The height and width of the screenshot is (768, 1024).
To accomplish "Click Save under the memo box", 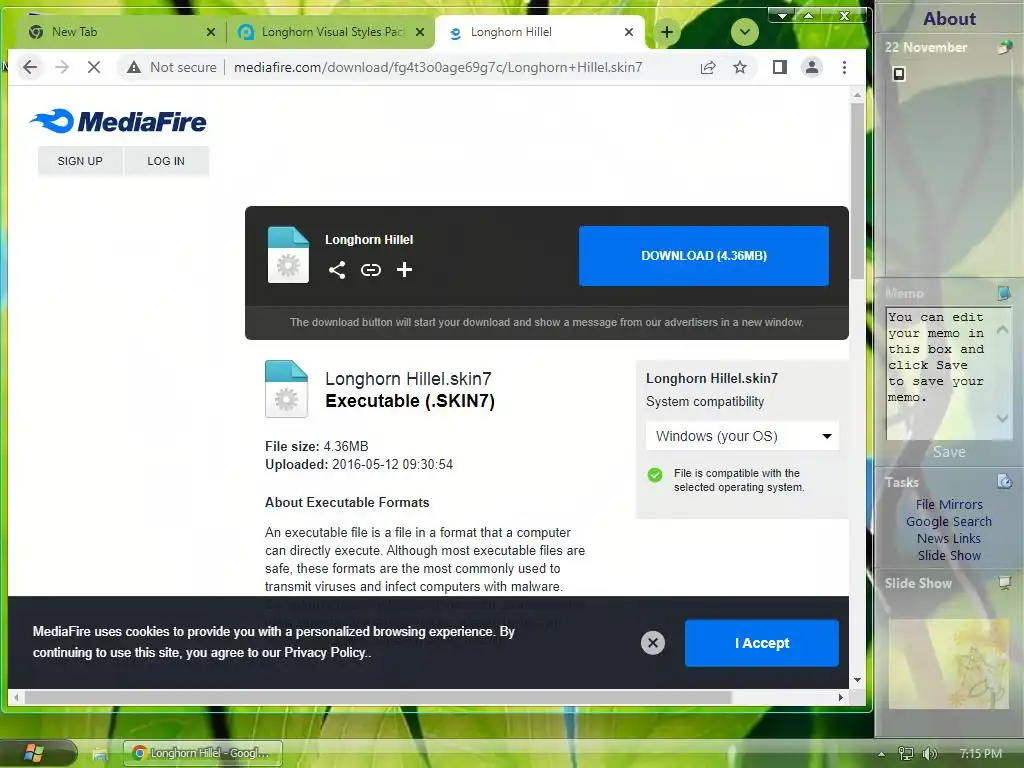I will (x=949, y=452).
